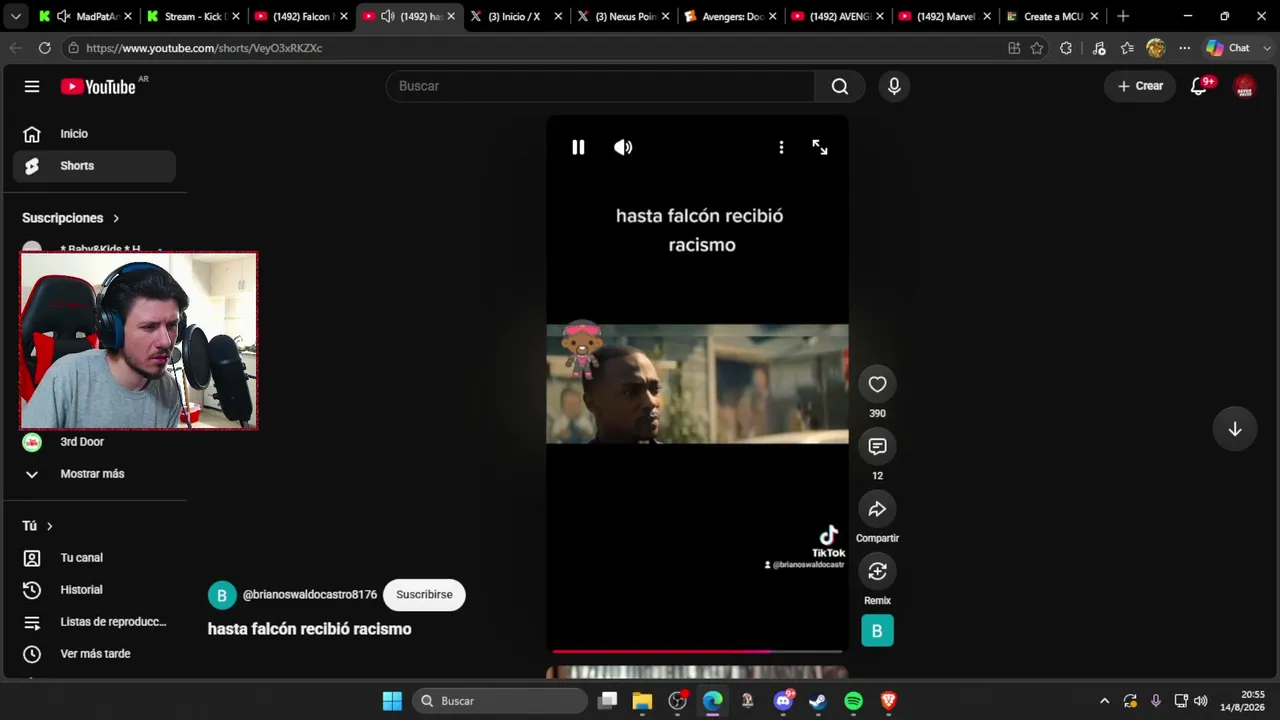Switch to the (1492) Falcon YouTube tab
Screen dimensions: 1280x720
(x=300, y=16)
